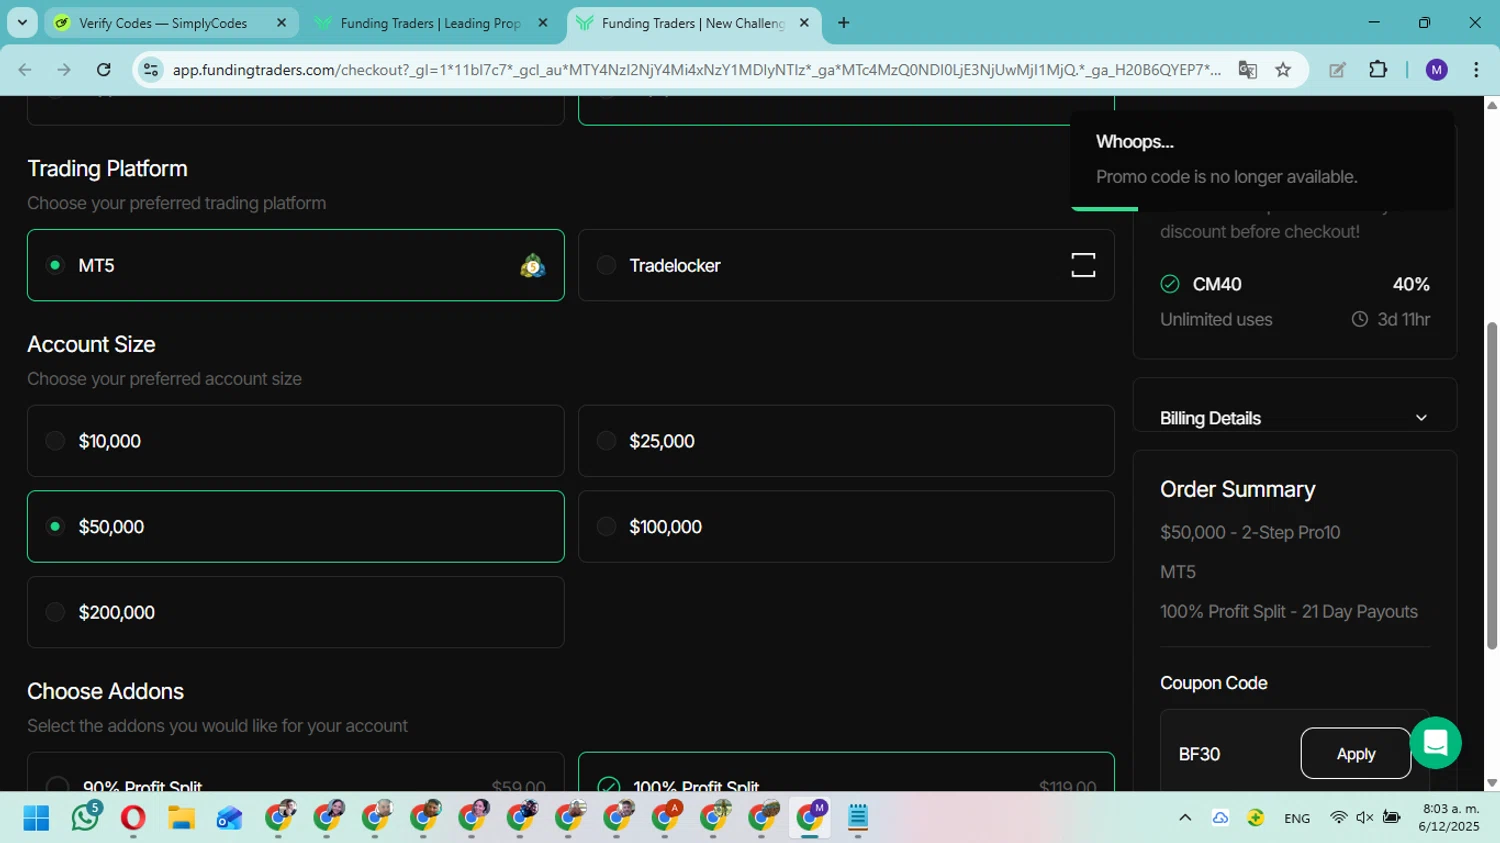Switch to Funding Traders Leading Prop tab

point(431,23)
